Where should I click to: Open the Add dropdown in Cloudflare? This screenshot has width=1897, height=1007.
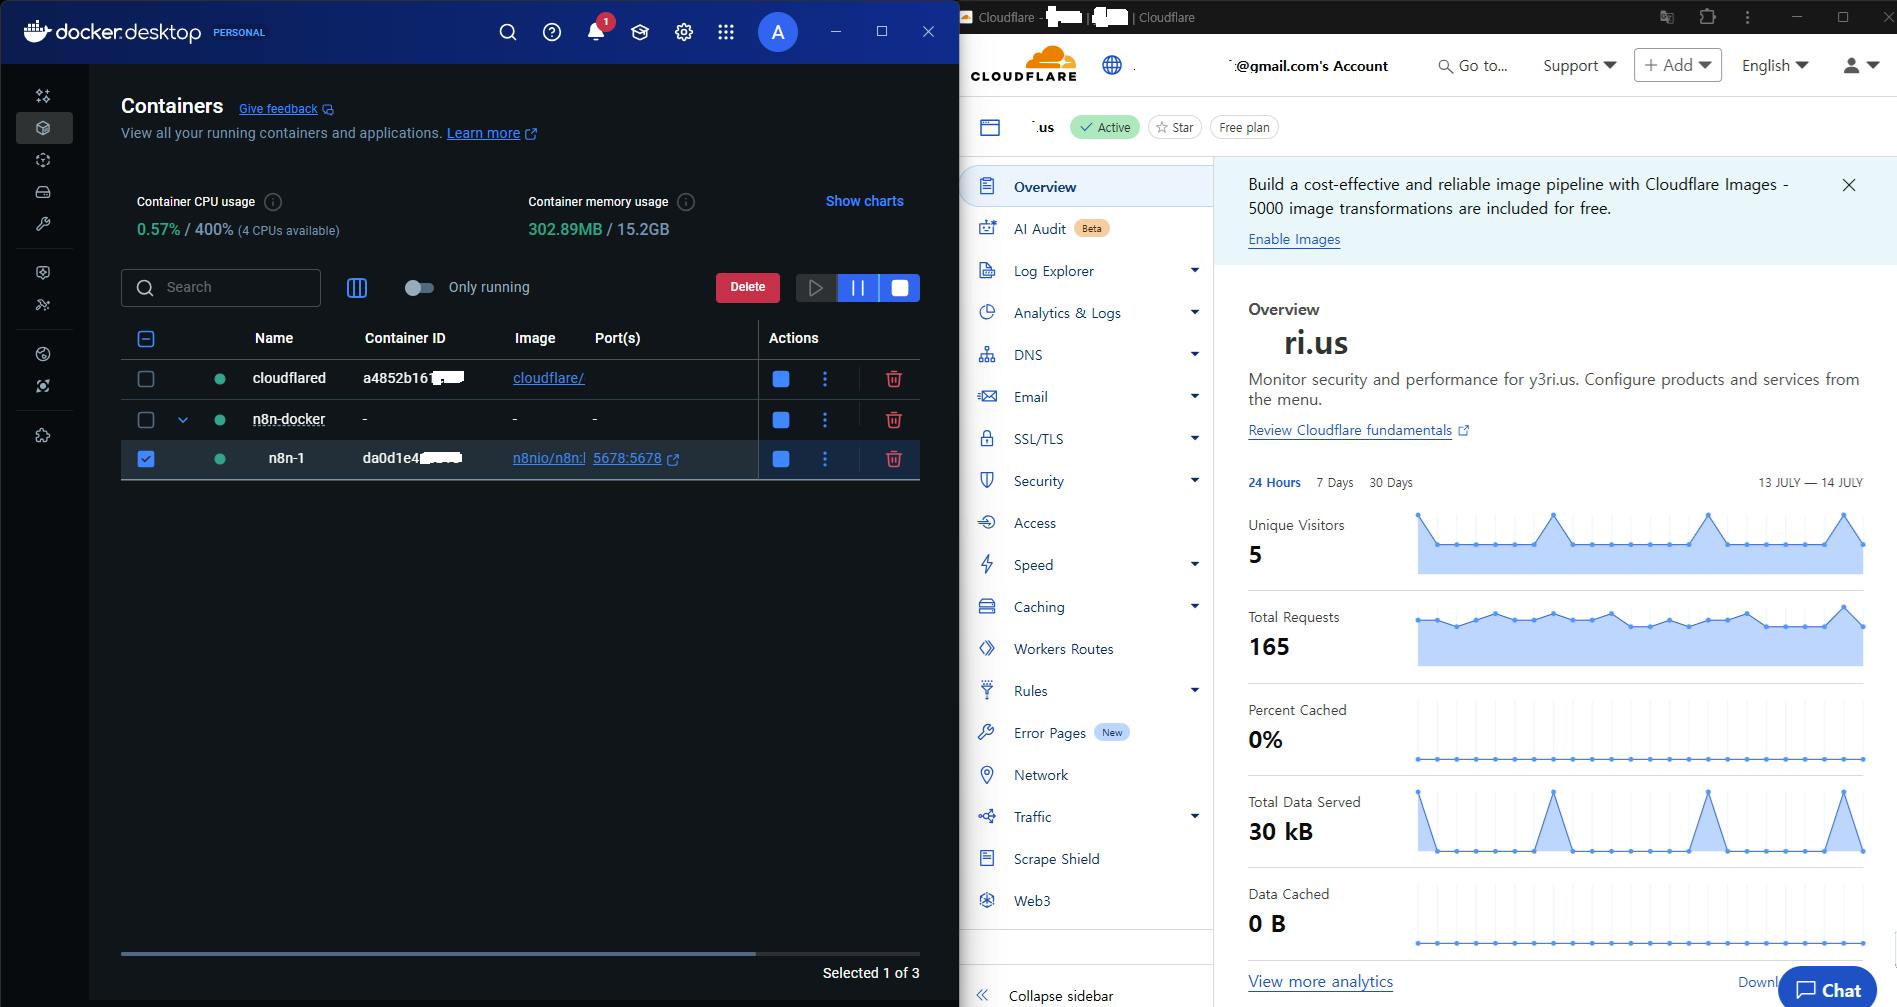(x=1678, y=65)
